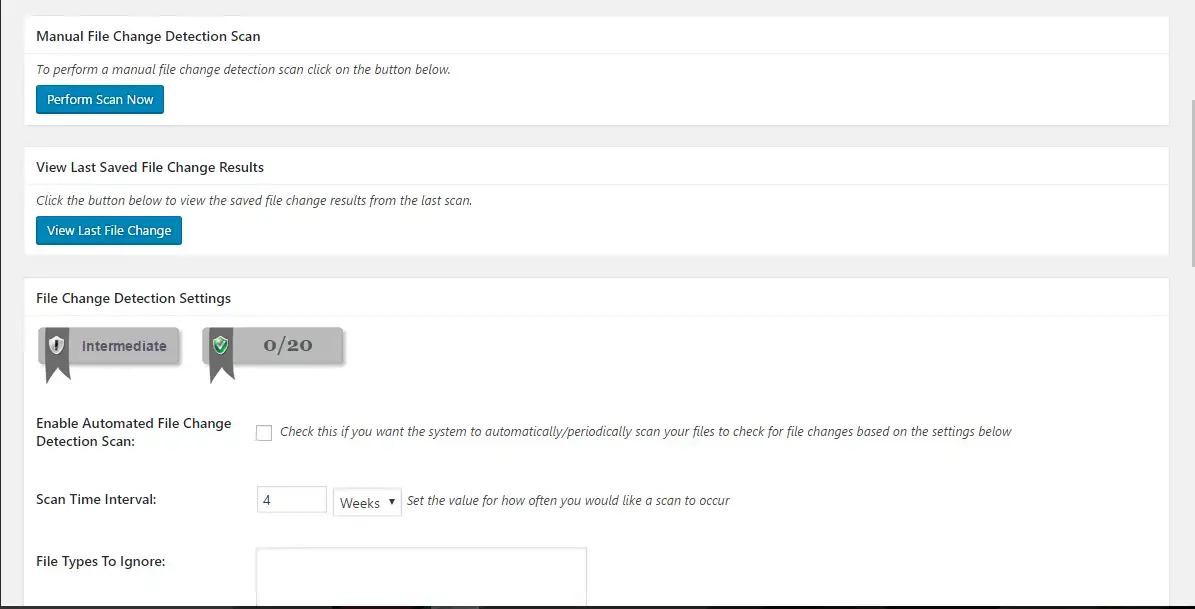Click the Enable Automated File Change Detection Scan label
The height and width of the screenshot is (609, 1195).
[133, 432]
